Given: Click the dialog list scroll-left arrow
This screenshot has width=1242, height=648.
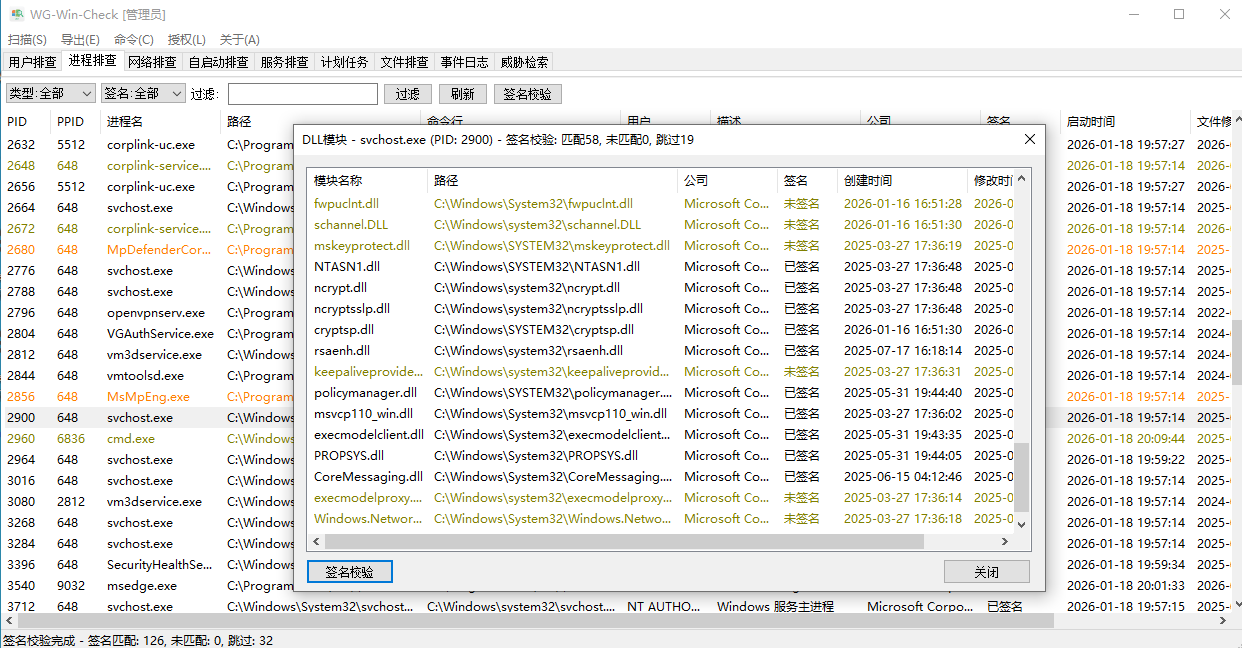Looking at the screenshot, I should tap(316, 541).
